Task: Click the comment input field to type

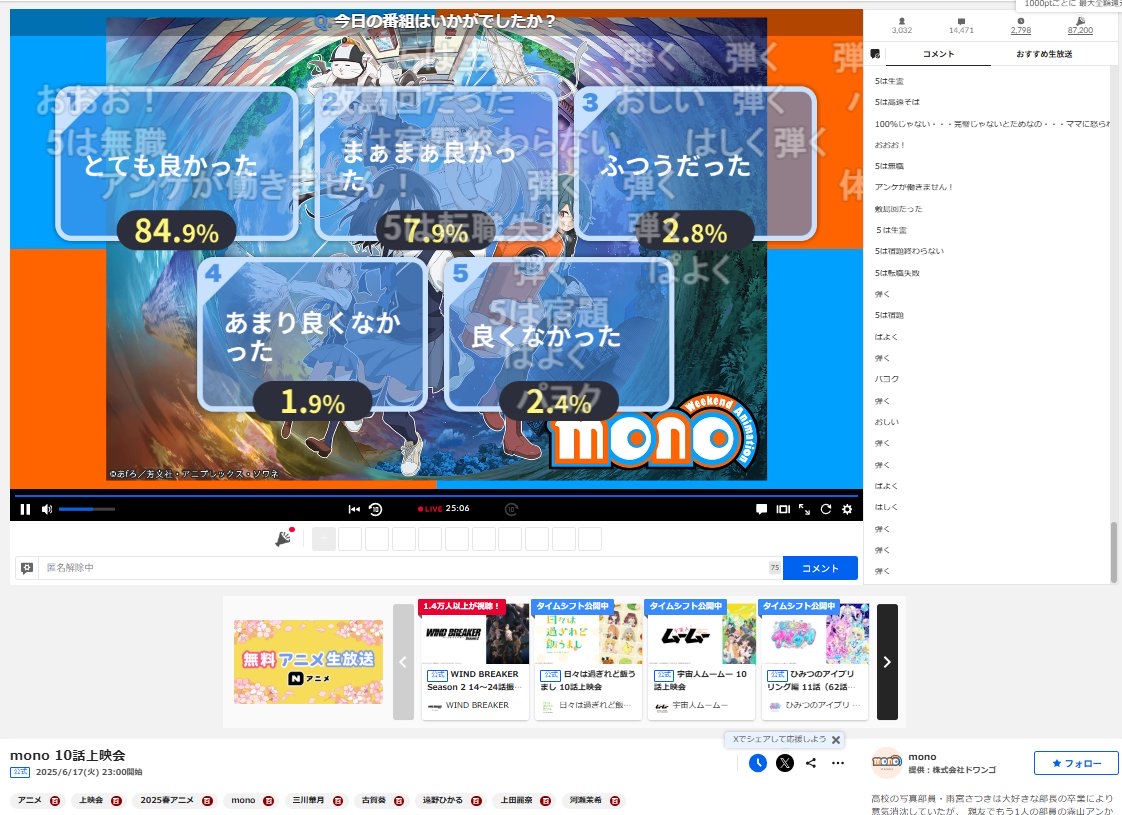Action: 400,566
